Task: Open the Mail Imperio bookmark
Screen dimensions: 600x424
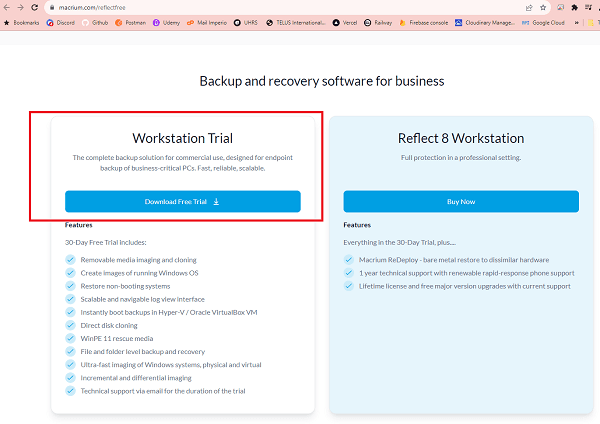Action: point(207,23)
